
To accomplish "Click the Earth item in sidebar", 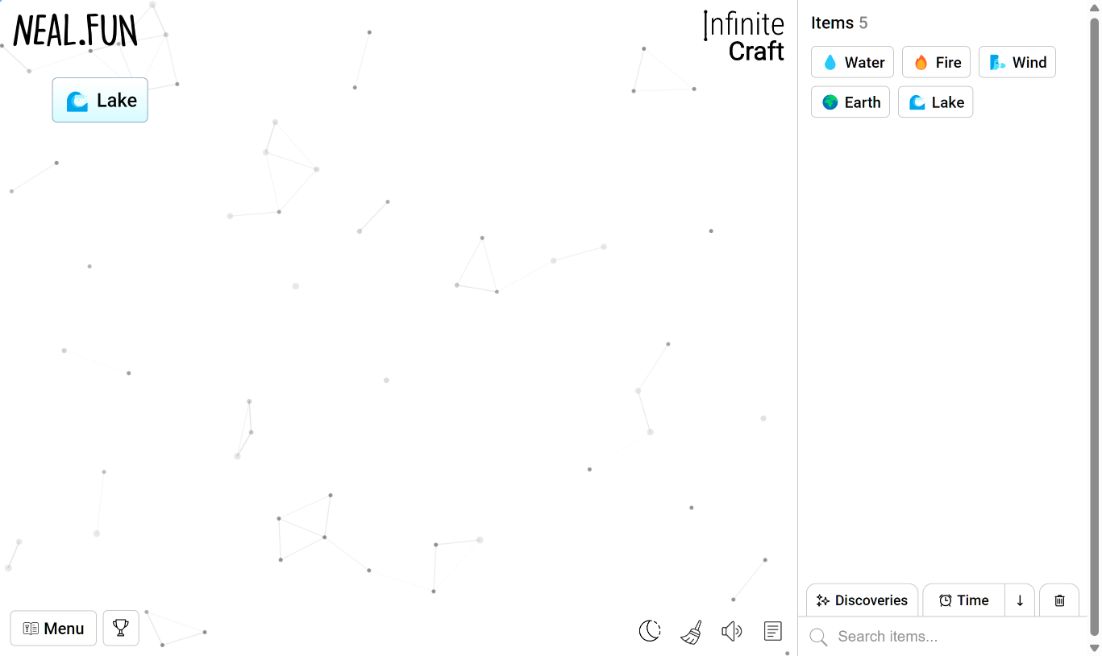I will [850, 102].
